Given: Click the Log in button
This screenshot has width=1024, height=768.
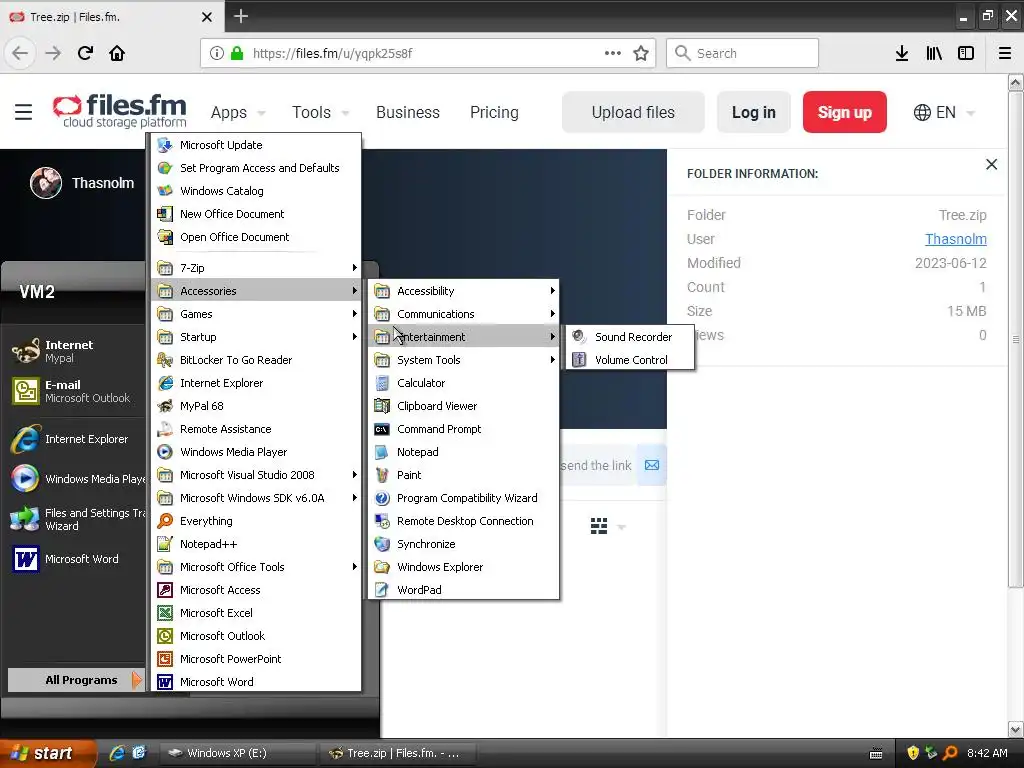Looking at the screenshot, I should point(754,112).
